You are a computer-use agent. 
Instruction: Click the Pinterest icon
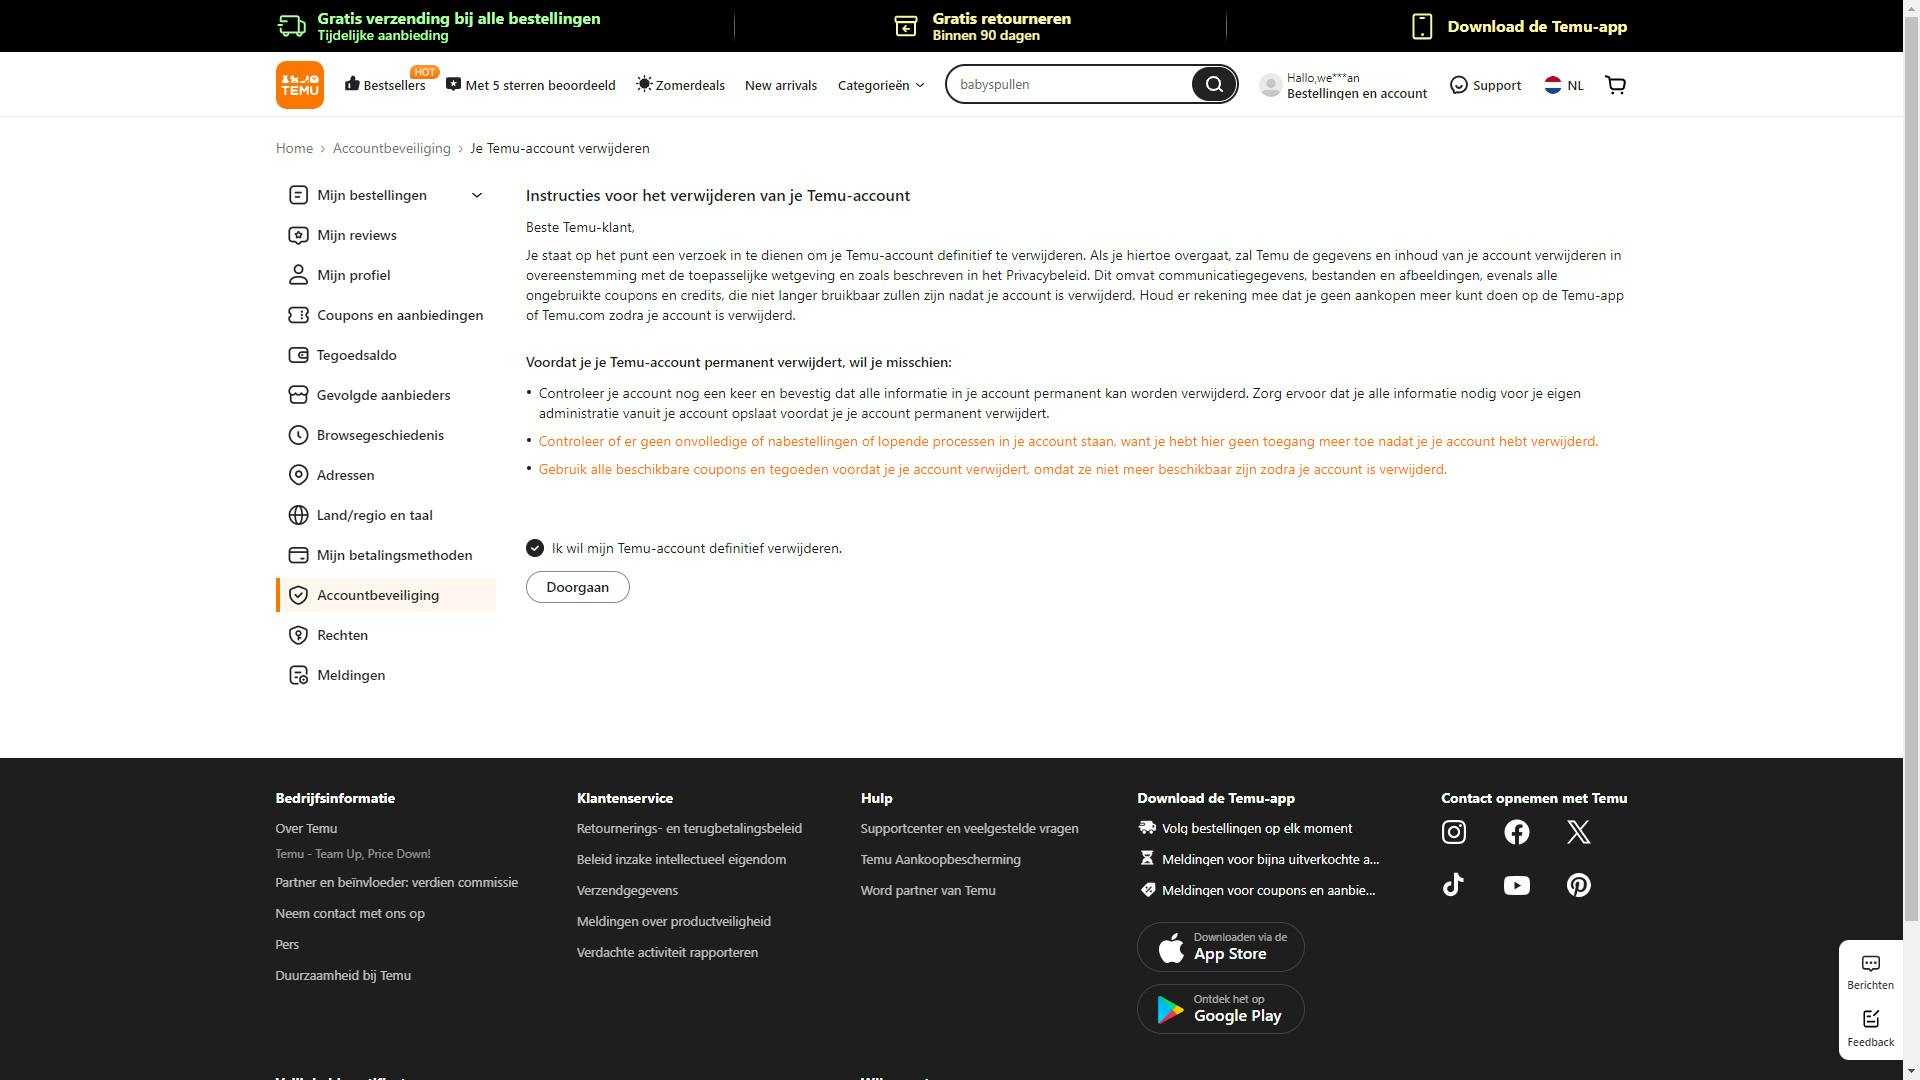coord(1578,884)
